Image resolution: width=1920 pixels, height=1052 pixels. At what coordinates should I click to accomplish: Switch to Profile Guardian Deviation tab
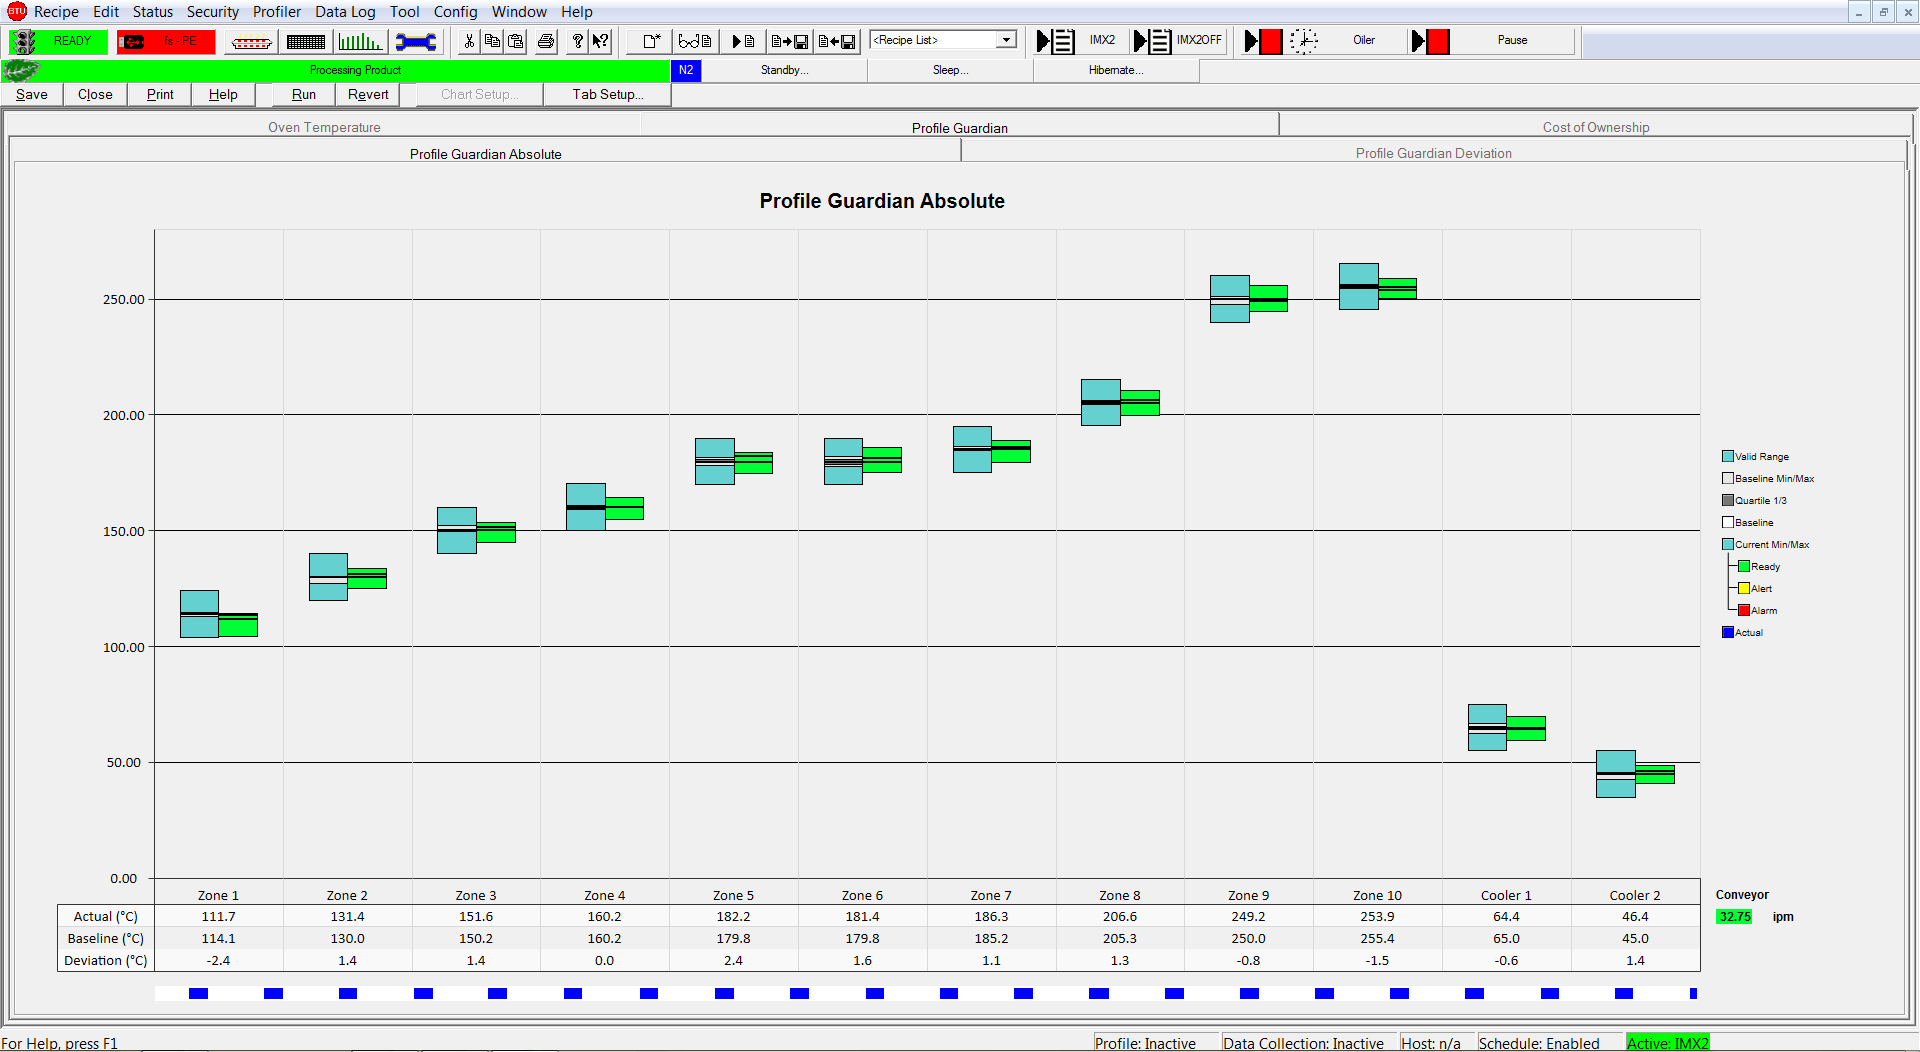(x=1433, y=153)
